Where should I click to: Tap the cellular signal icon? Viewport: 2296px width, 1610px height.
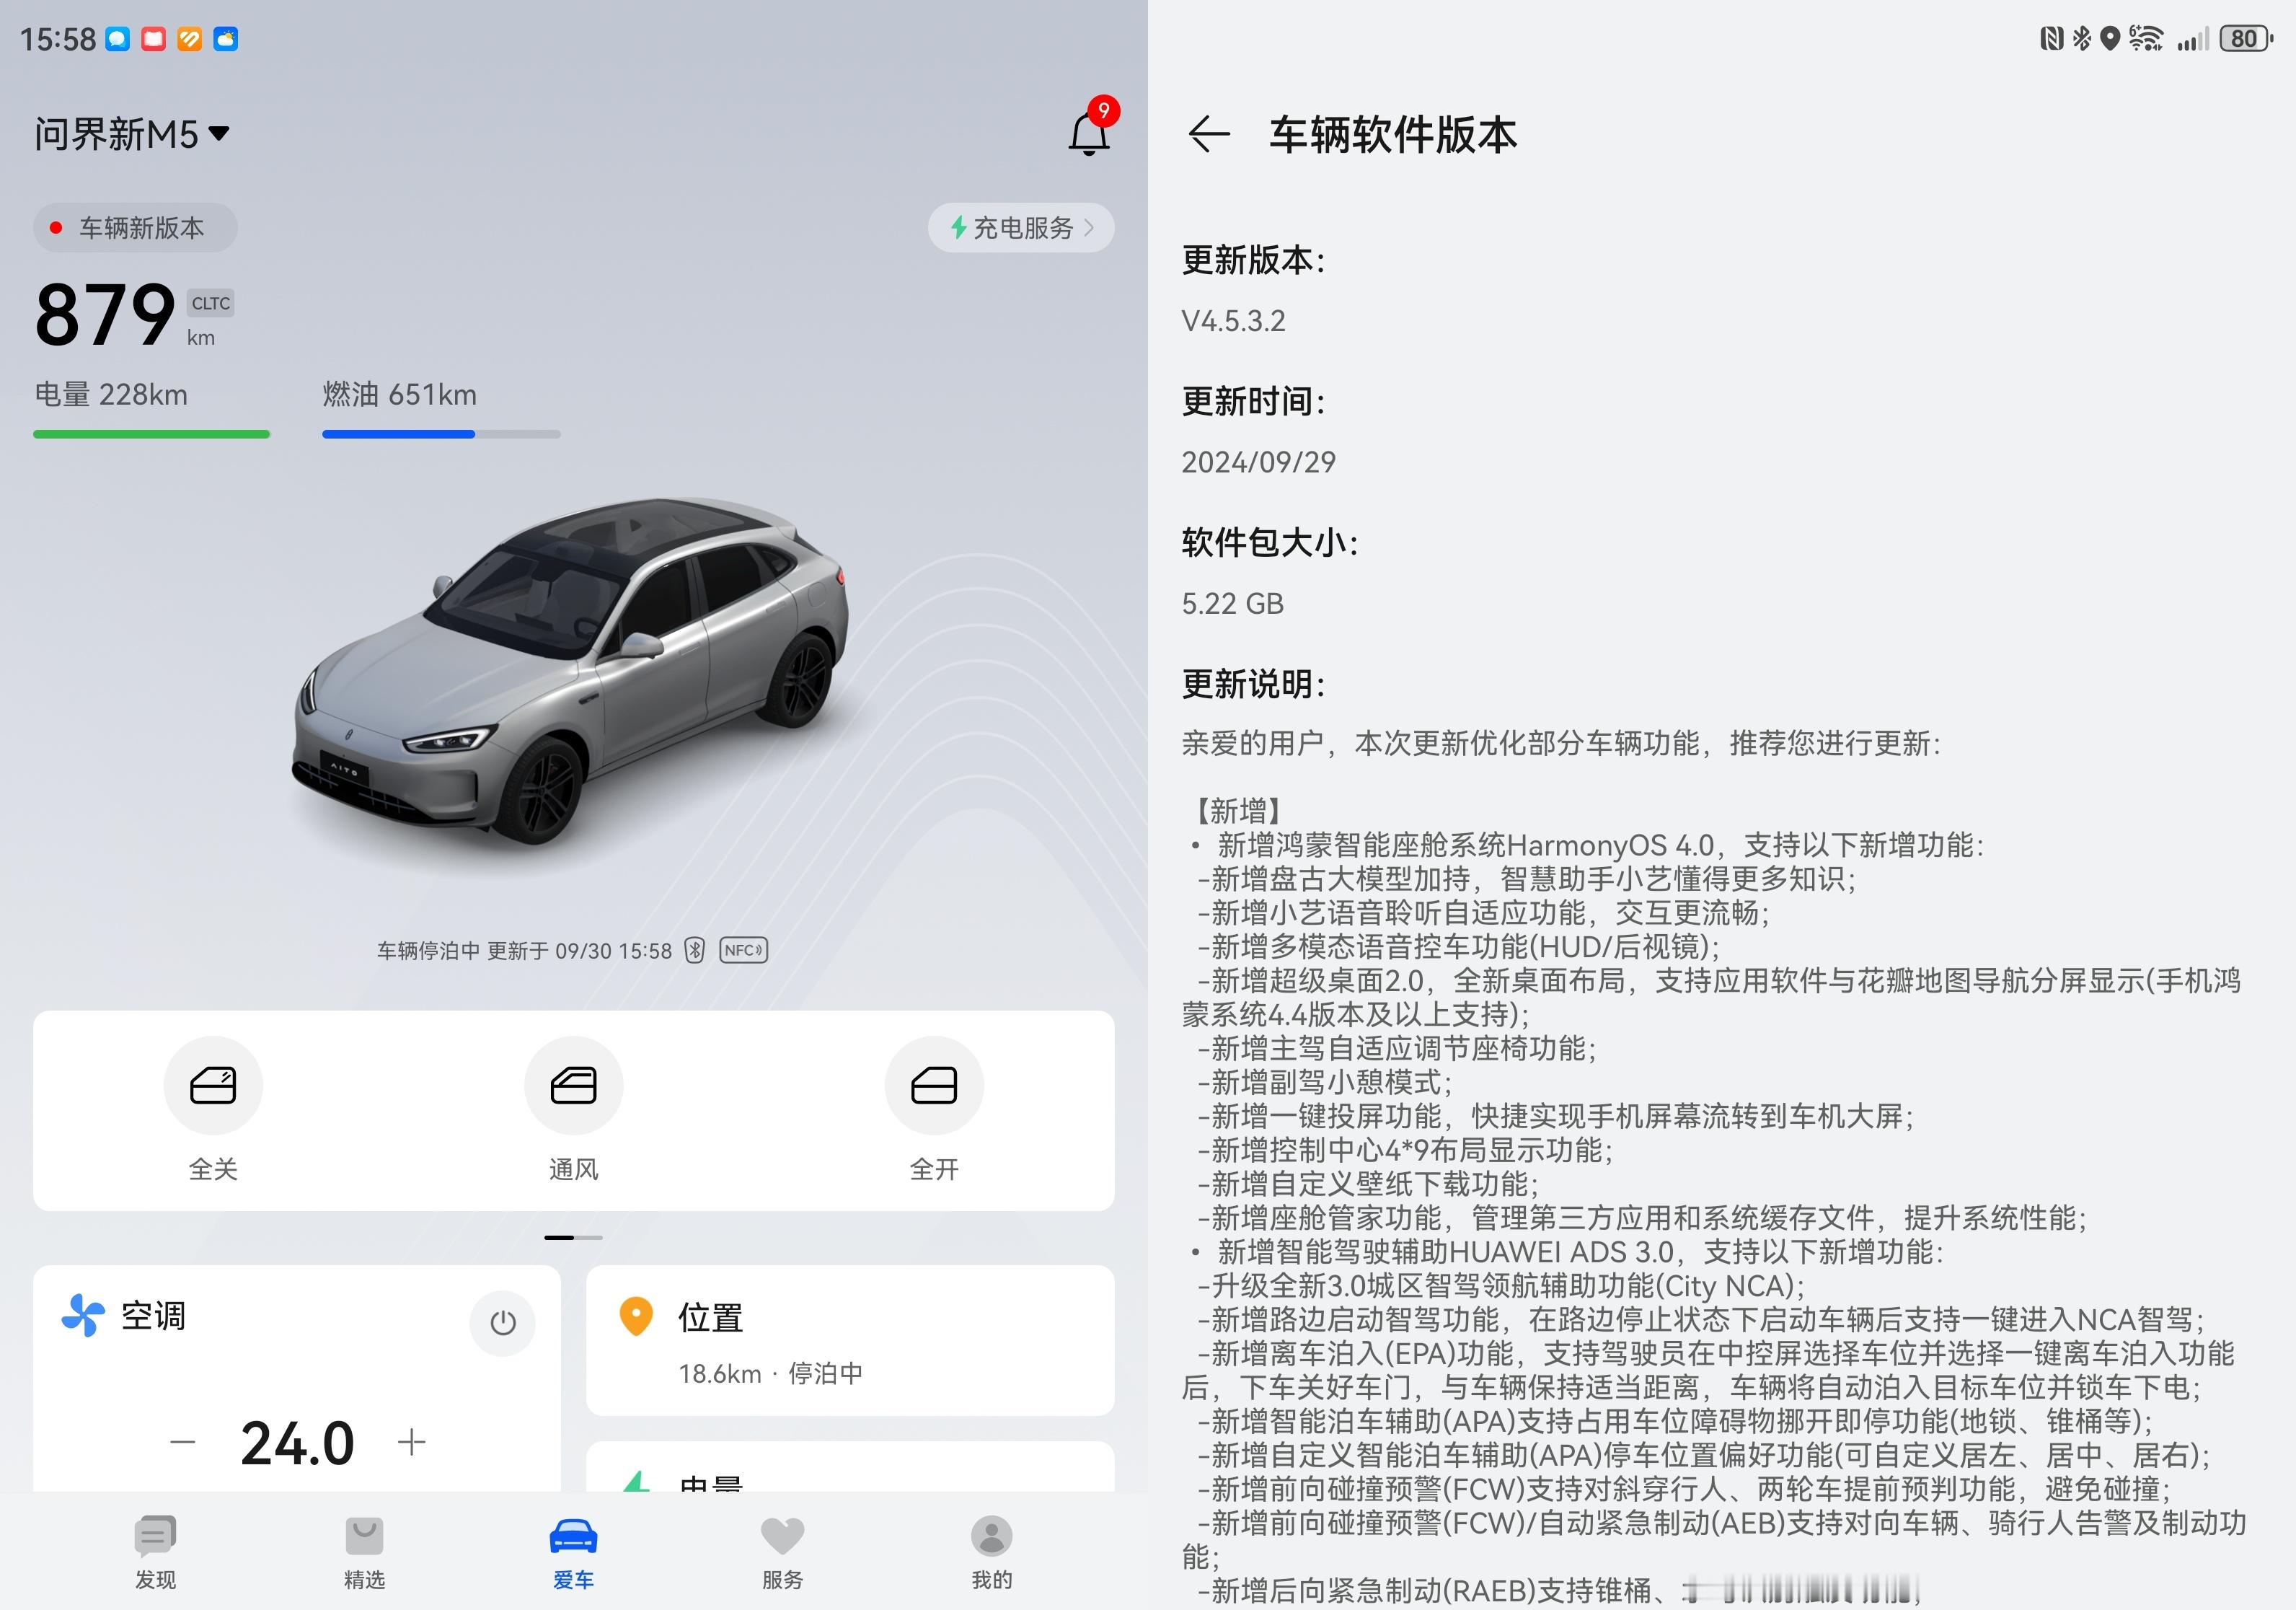(x=2193, y=39)
